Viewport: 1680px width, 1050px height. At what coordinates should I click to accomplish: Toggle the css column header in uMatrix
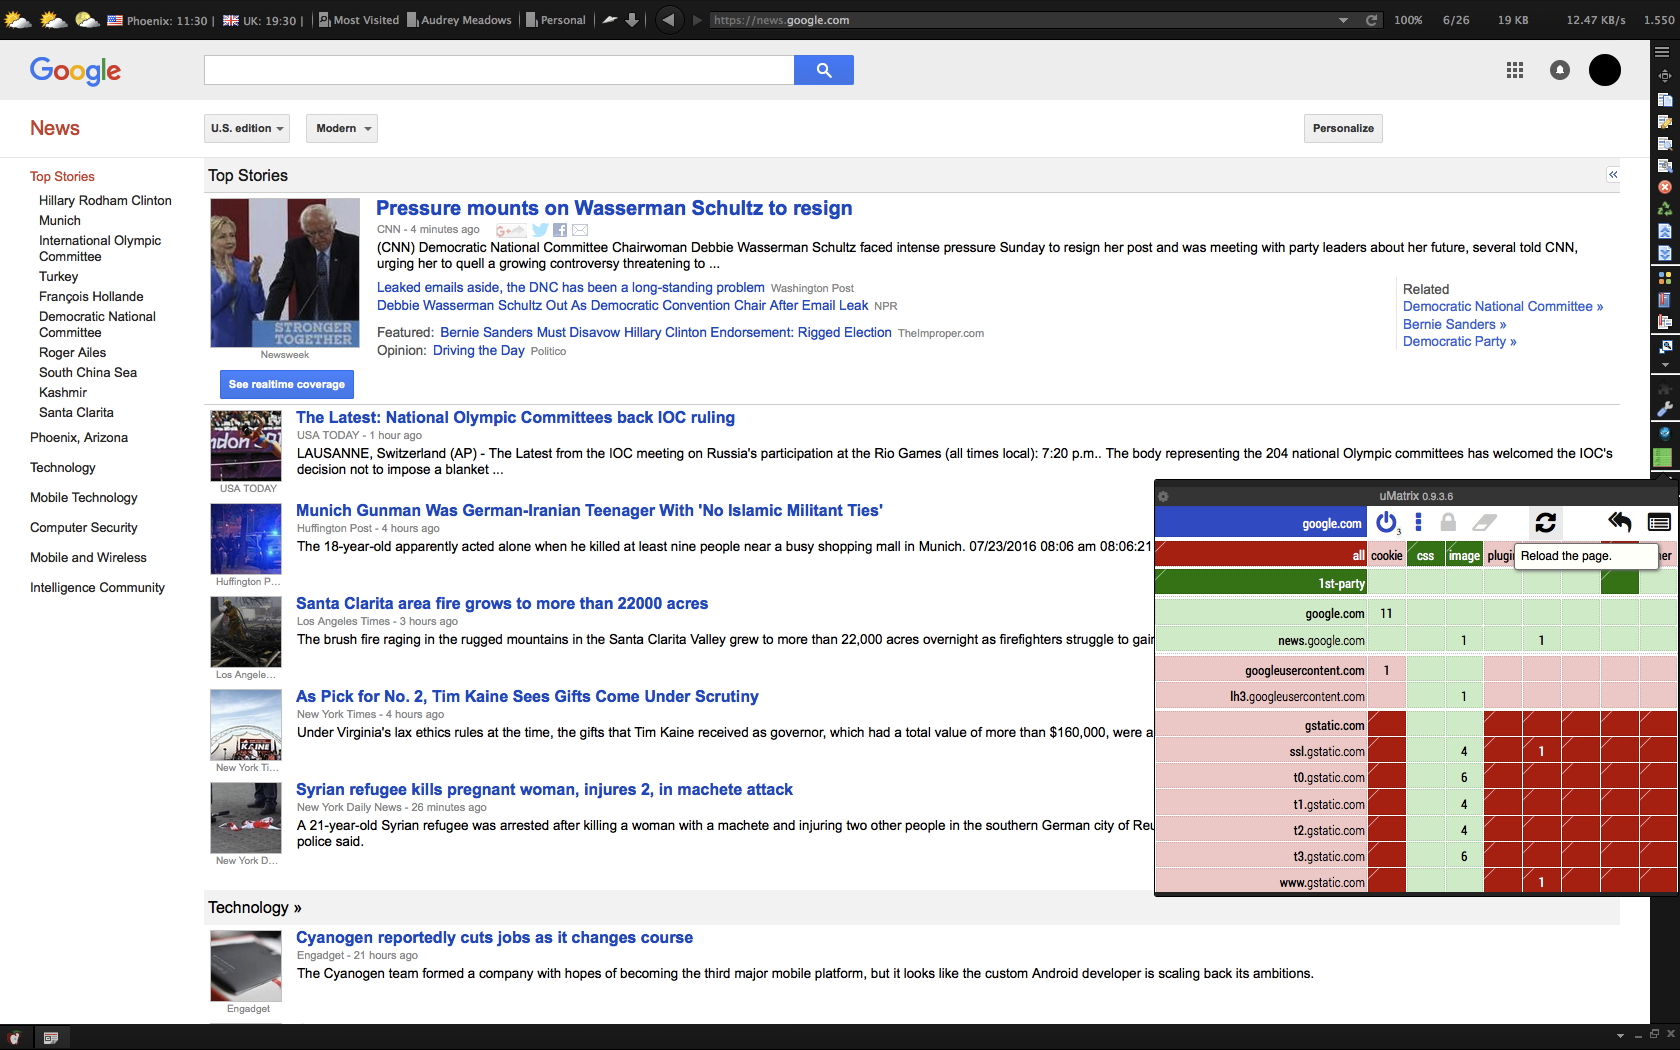(1426, 555)
